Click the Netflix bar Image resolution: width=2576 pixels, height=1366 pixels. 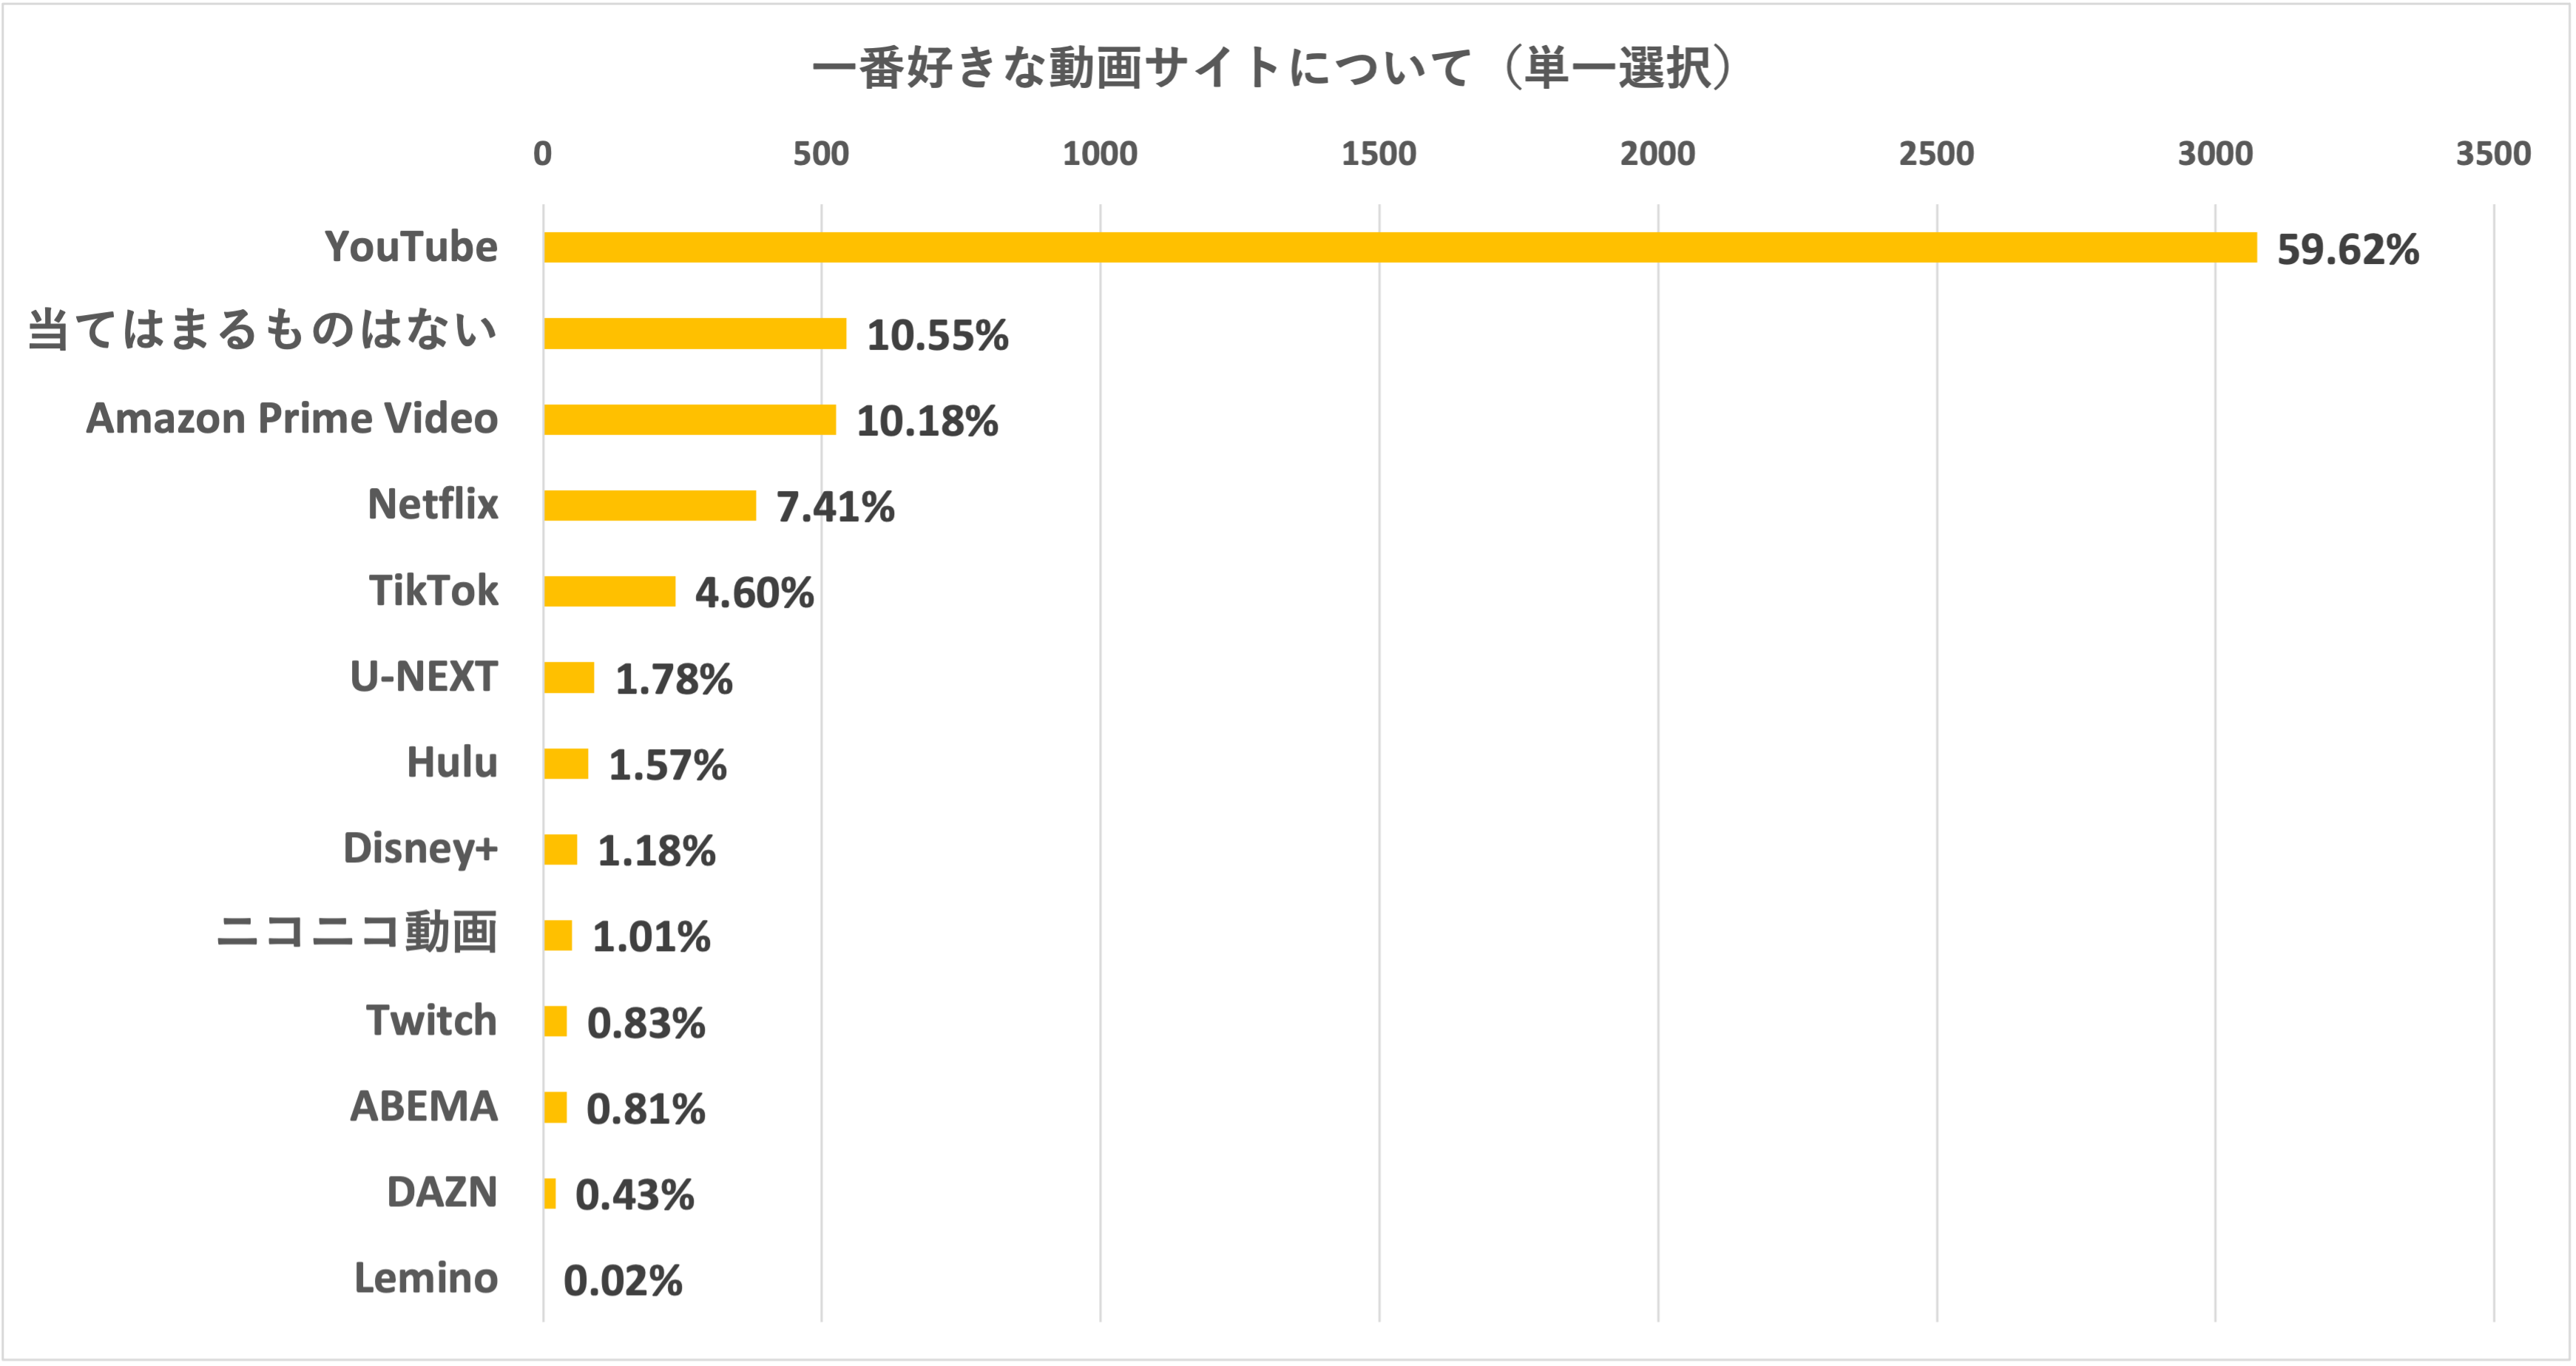coord(650,505)
